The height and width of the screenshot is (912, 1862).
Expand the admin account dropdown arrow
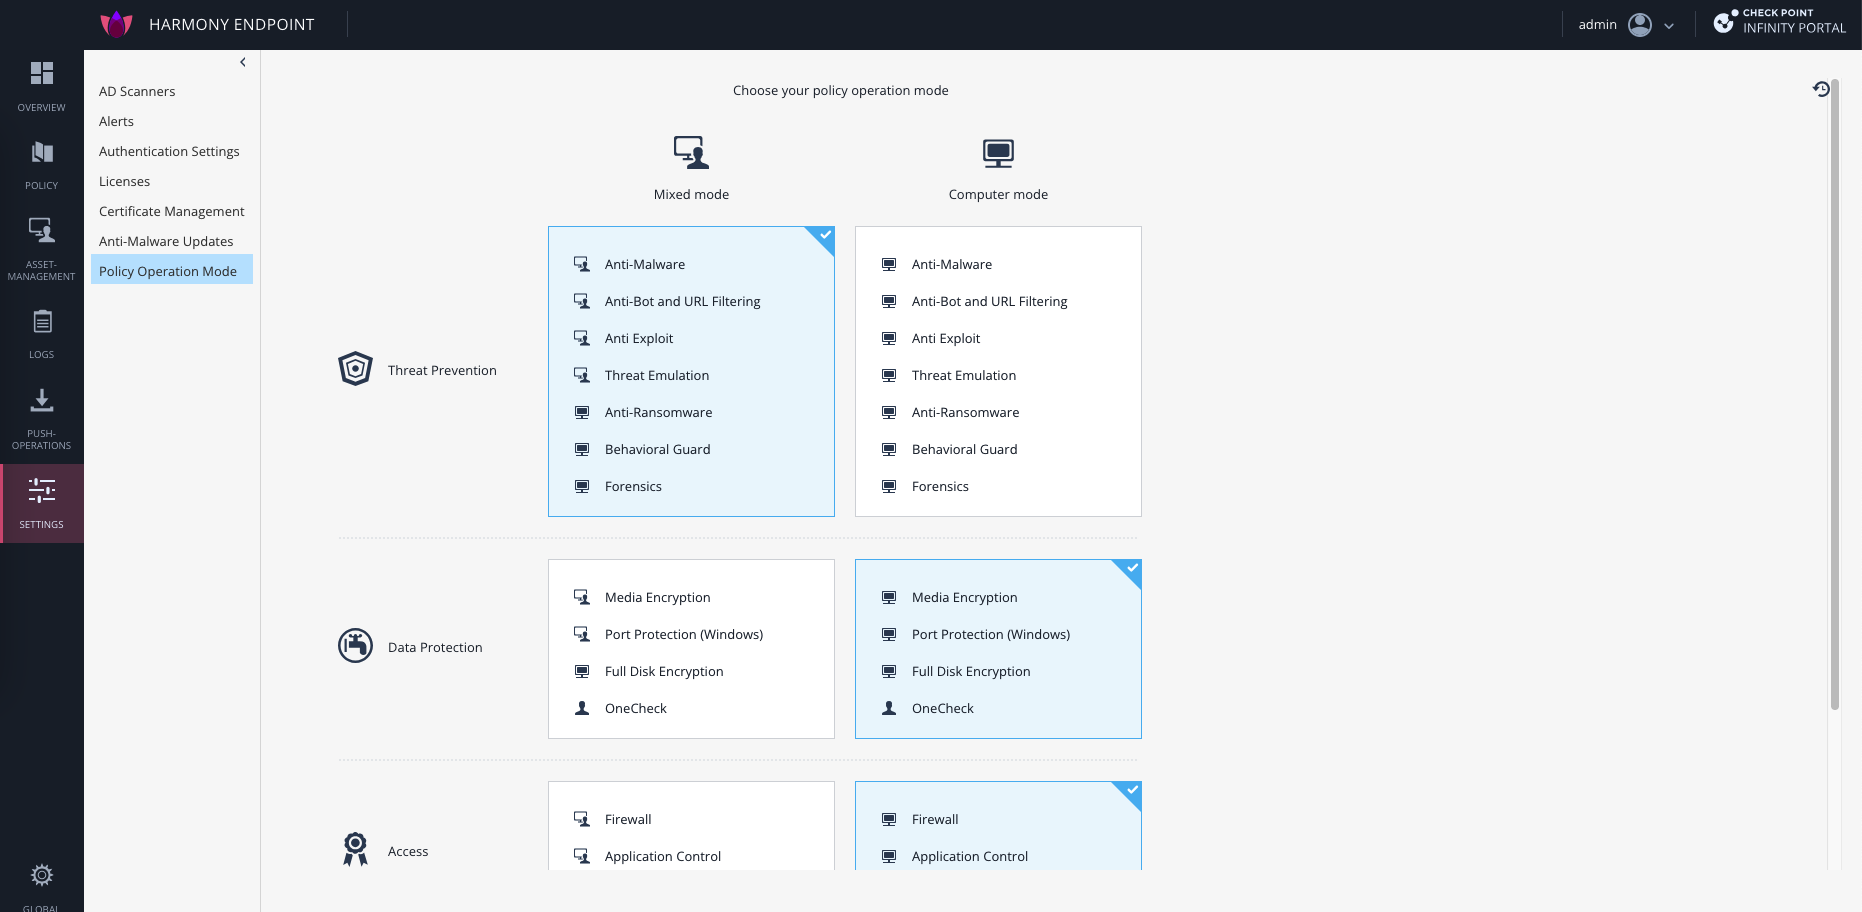tap(1669, 26)
